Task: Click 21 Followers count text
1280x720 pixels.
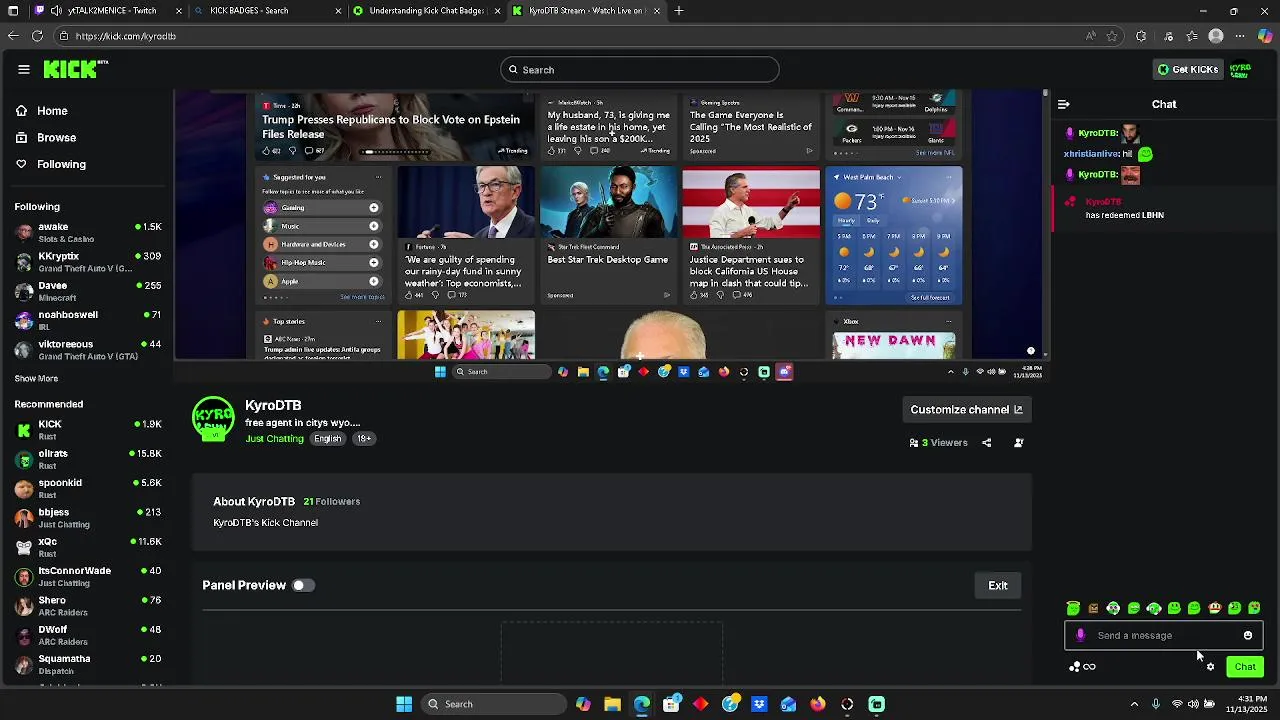Action: click(x=332, y=501)
